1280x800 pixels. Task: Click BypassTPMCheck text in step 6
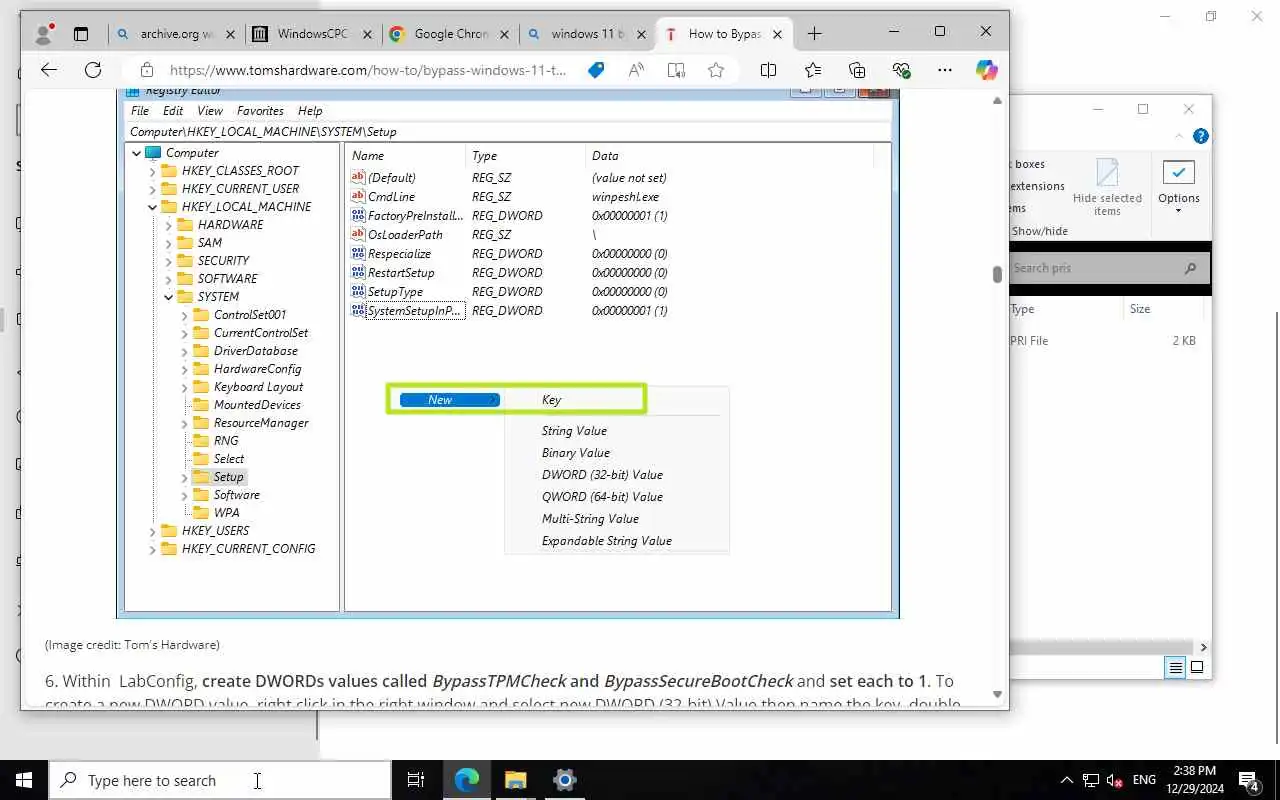(x=499, y=681)
